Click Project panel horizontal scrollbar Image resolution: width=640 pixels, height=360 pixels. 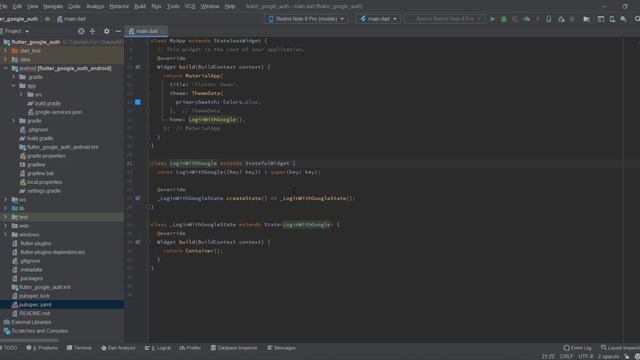pyautogui.click(x=29, y=340)
